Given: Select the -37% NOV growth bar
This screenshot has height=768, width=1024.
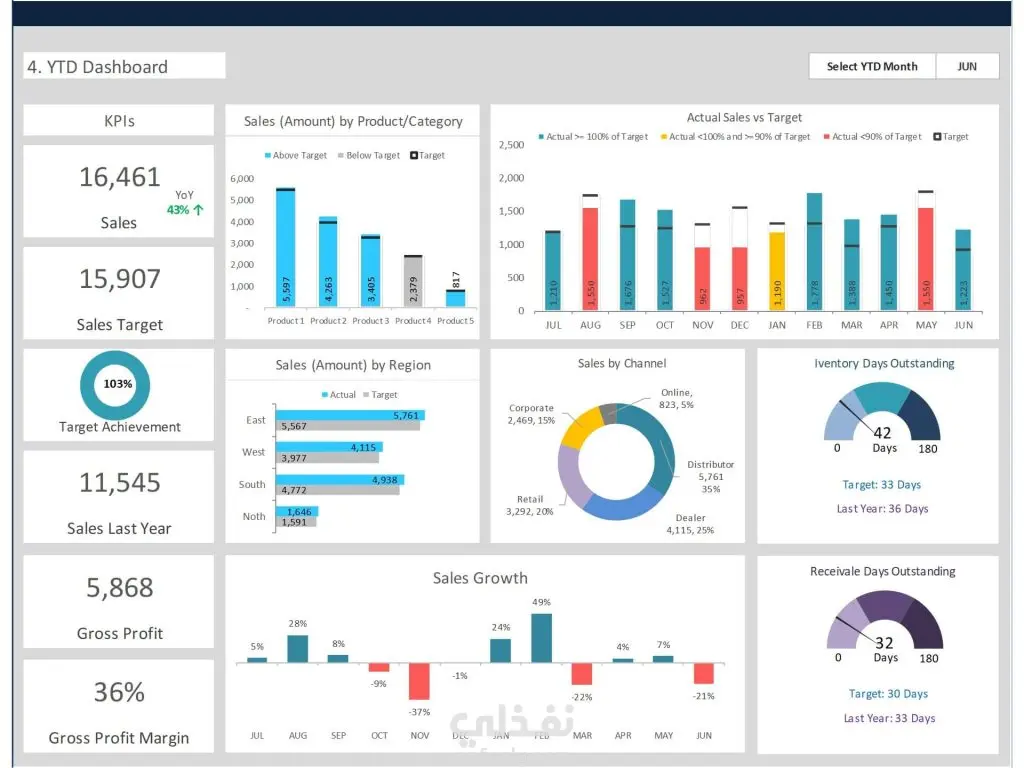Looking at the screenshot, I should click(419, 681).
